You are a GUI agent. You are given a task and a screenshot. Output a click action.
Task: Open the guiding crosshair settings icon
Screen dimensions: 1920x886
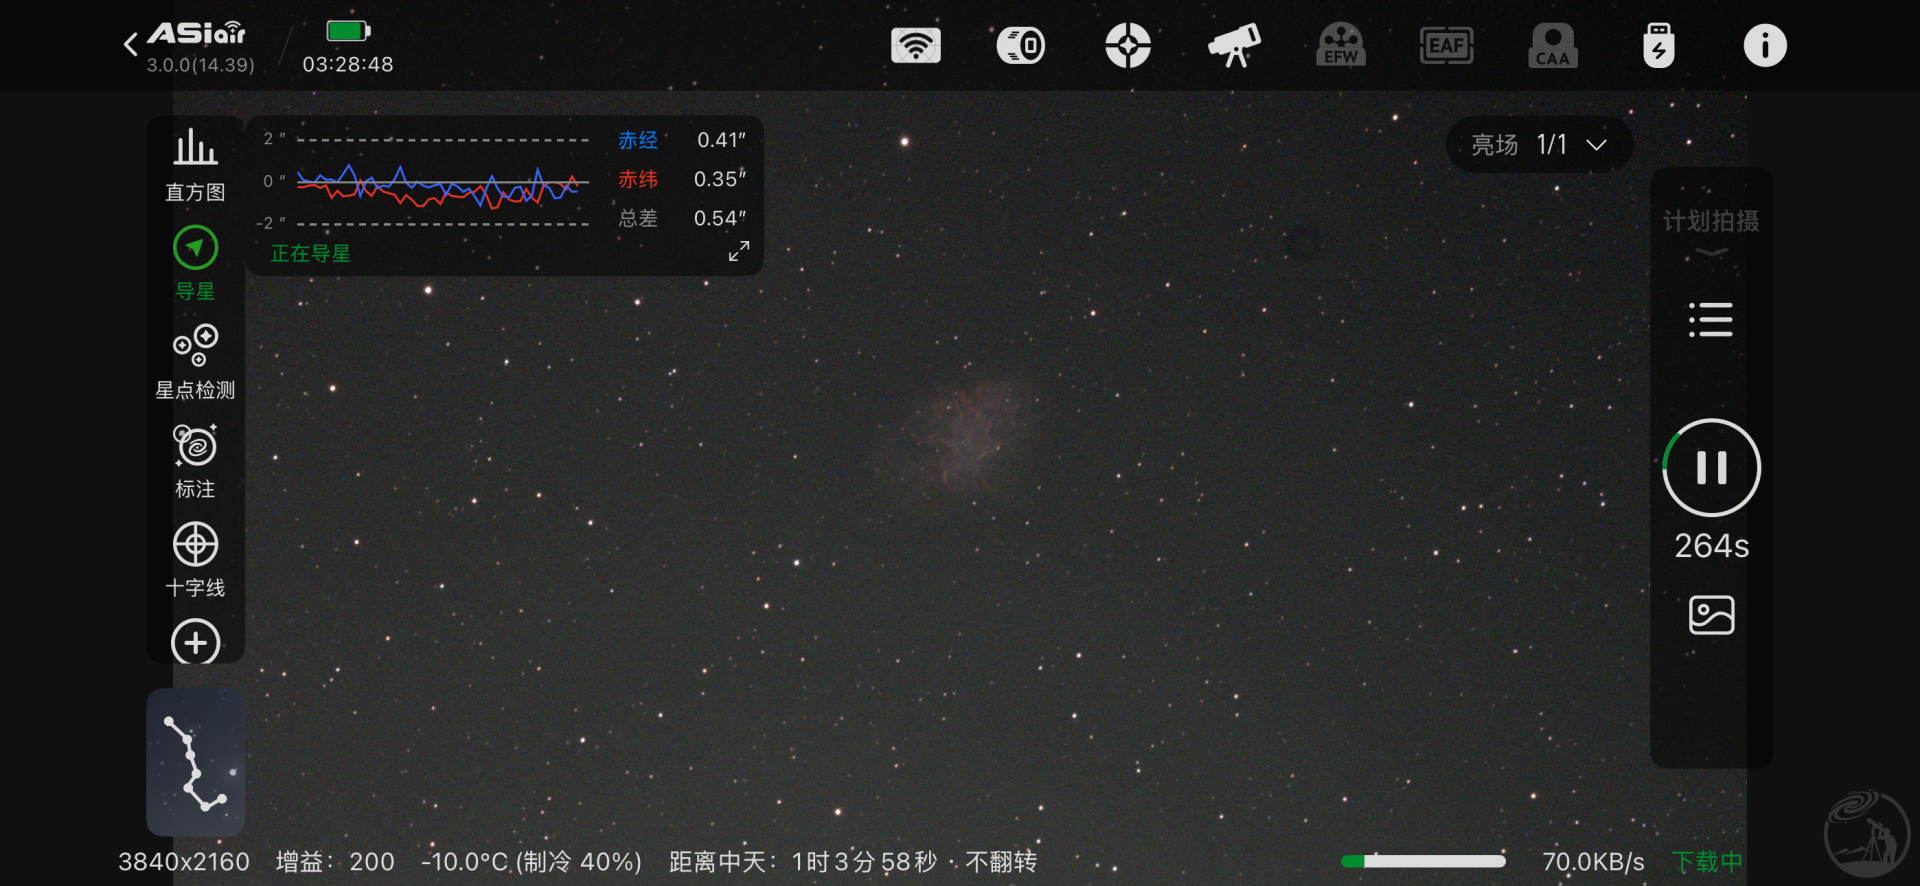coord(1128,46)
